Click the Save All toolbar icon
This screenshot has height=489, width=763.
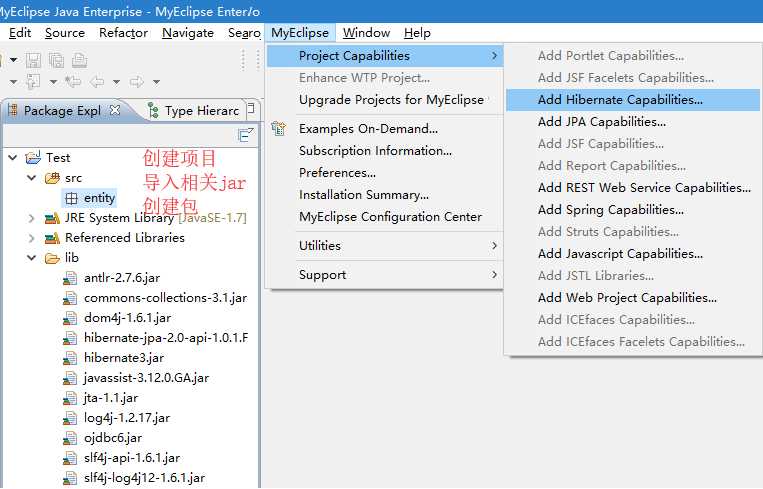(56, 60)
